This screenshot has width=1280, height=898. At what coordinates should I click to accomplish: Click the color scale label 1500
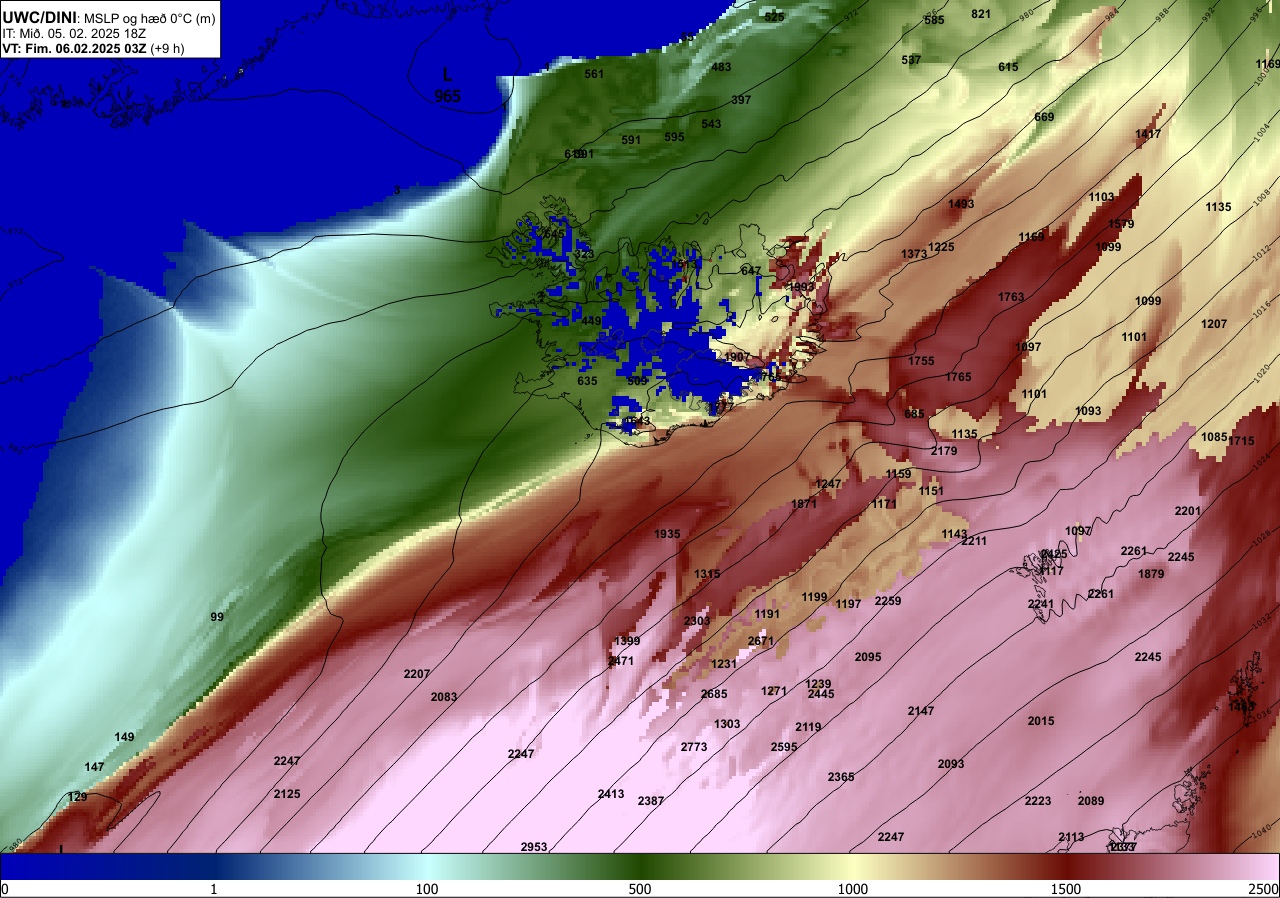tap(1065, 889)
